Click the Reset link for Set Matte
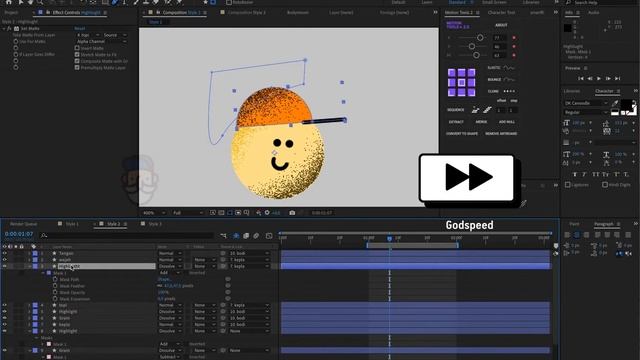 tap(80, 29)
